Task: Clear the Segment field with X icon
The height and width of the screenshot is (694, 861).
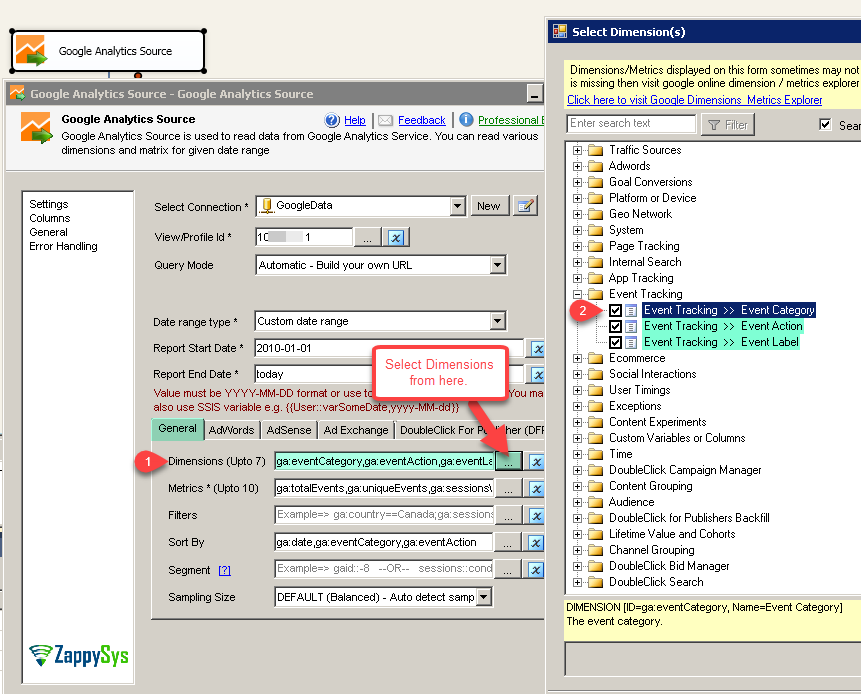Action: [536, 569]
